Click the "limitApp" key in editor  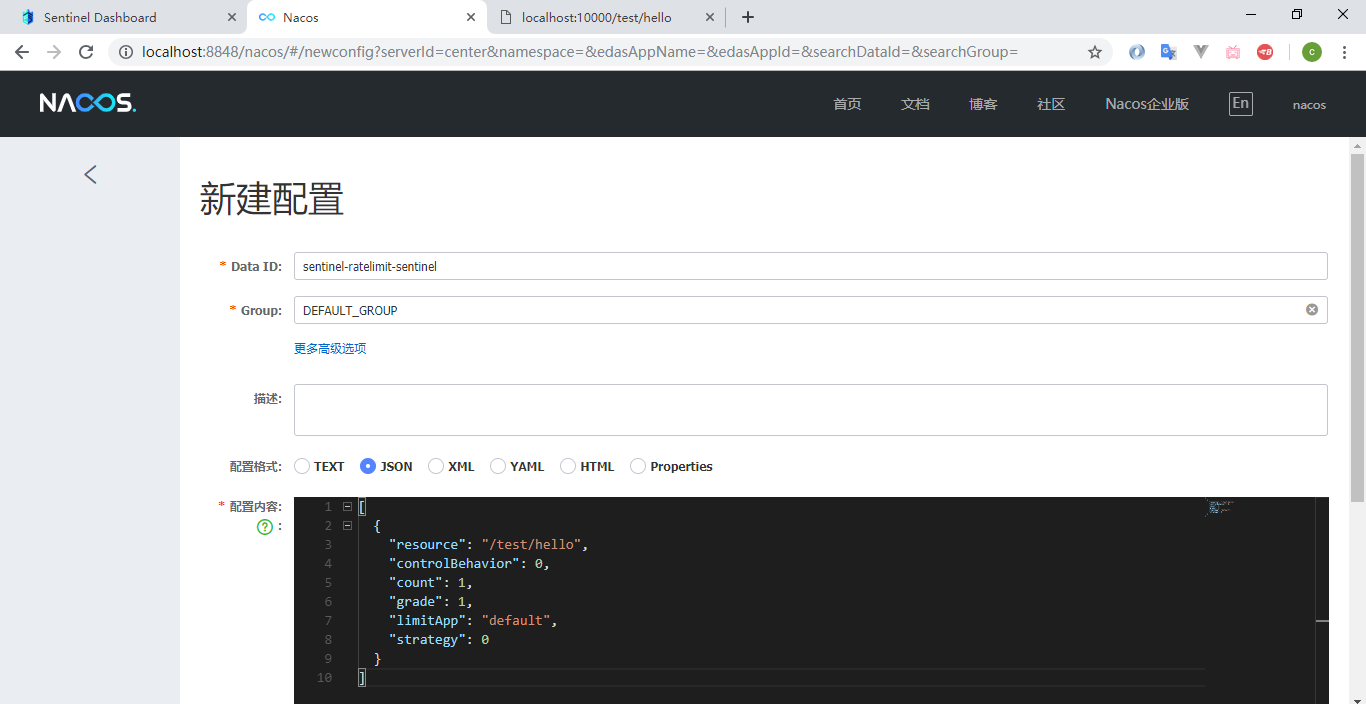(427, 621)
